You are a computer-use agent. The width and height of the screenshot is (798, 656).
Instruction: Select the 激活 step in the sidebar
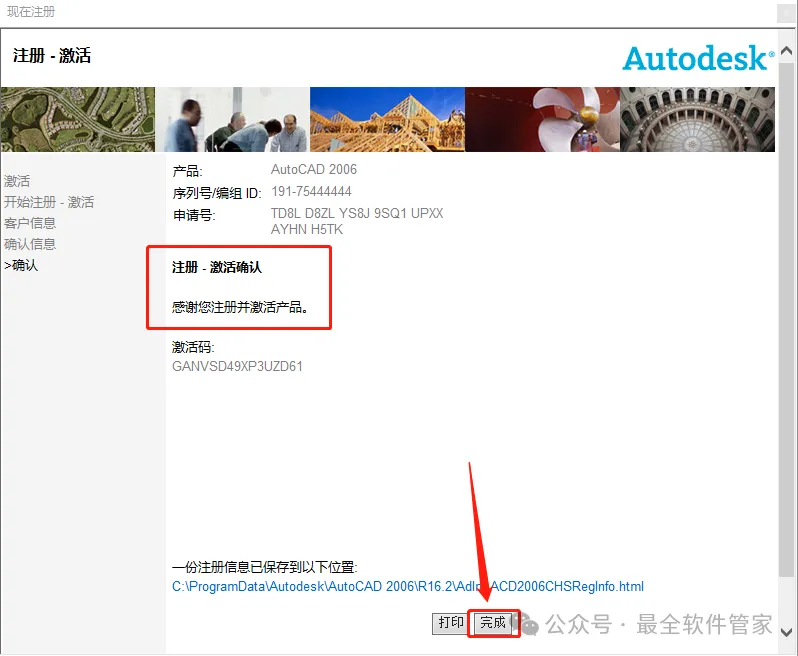(17, 181)
